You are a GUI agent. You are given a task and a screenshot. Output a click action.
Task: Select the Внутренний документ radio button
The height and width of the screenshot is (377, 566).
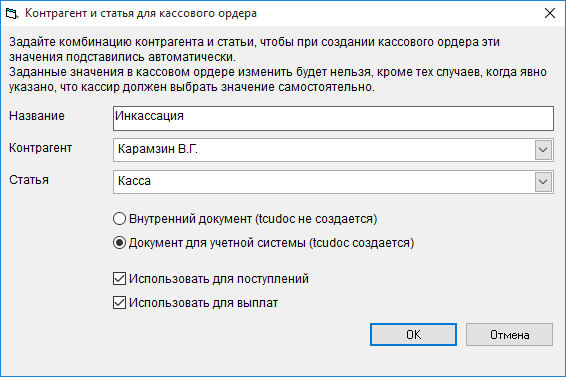click(119, 219)
